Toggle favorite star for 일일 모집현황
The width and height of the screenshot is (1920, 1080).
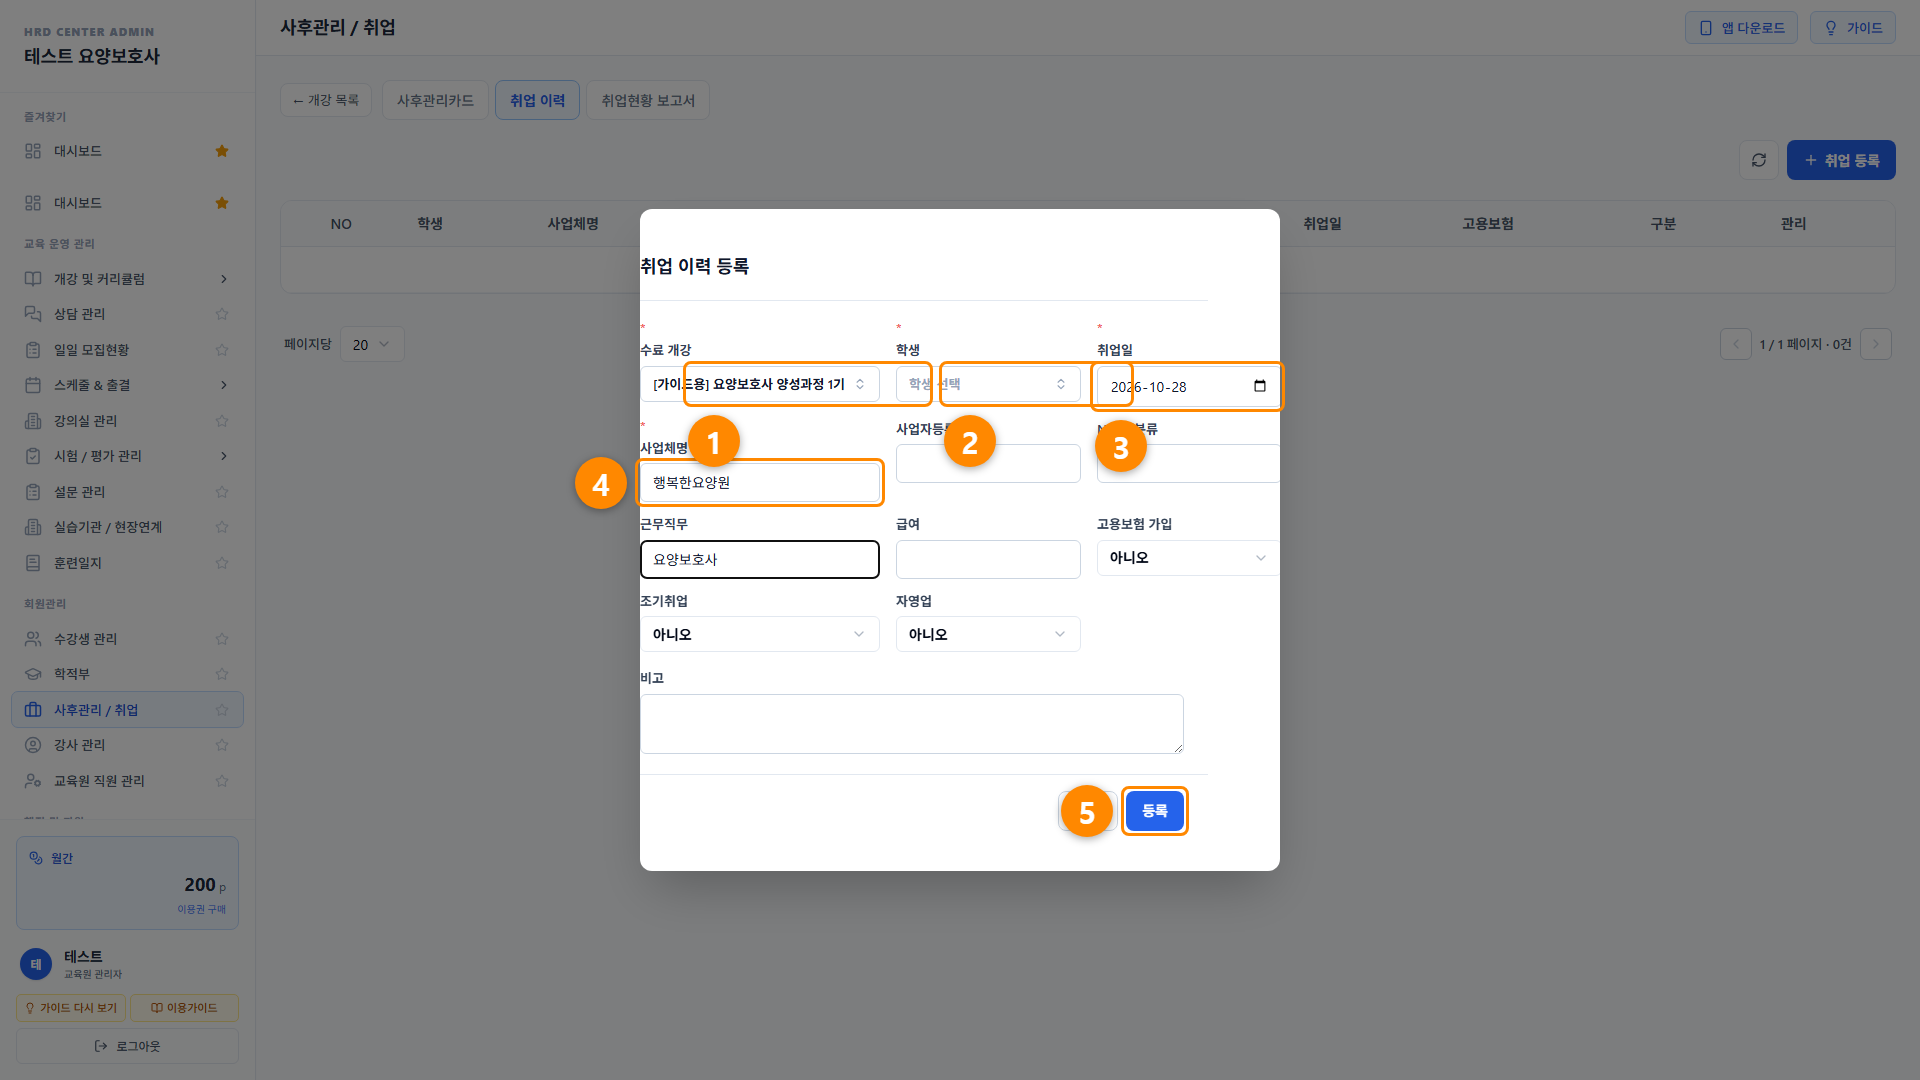[x=222, y=350]
